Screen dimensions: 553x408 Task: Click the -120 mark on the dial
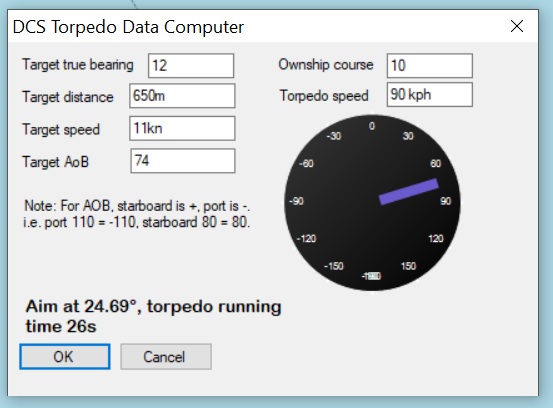click(306, 238)
